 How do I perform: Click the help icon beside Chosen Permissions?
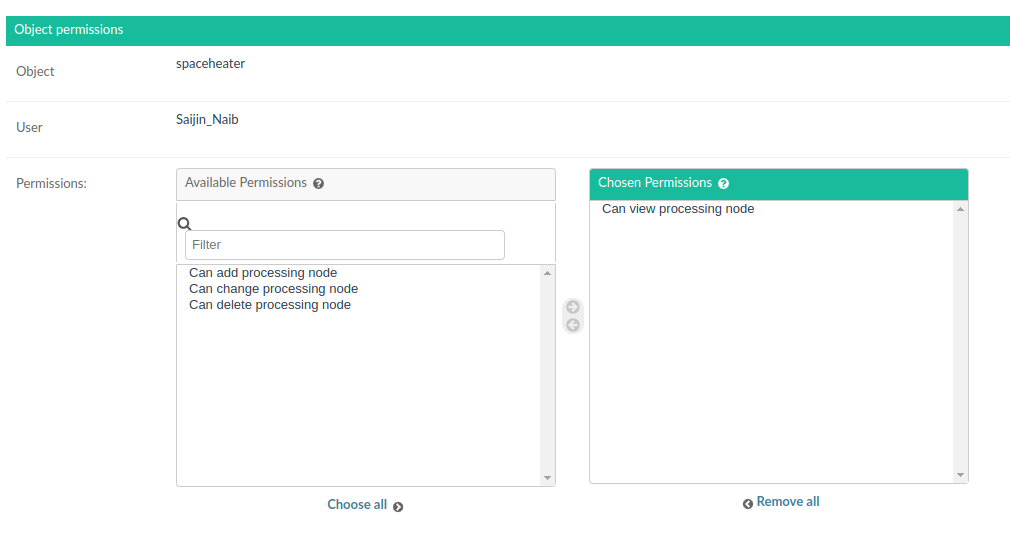724,184
